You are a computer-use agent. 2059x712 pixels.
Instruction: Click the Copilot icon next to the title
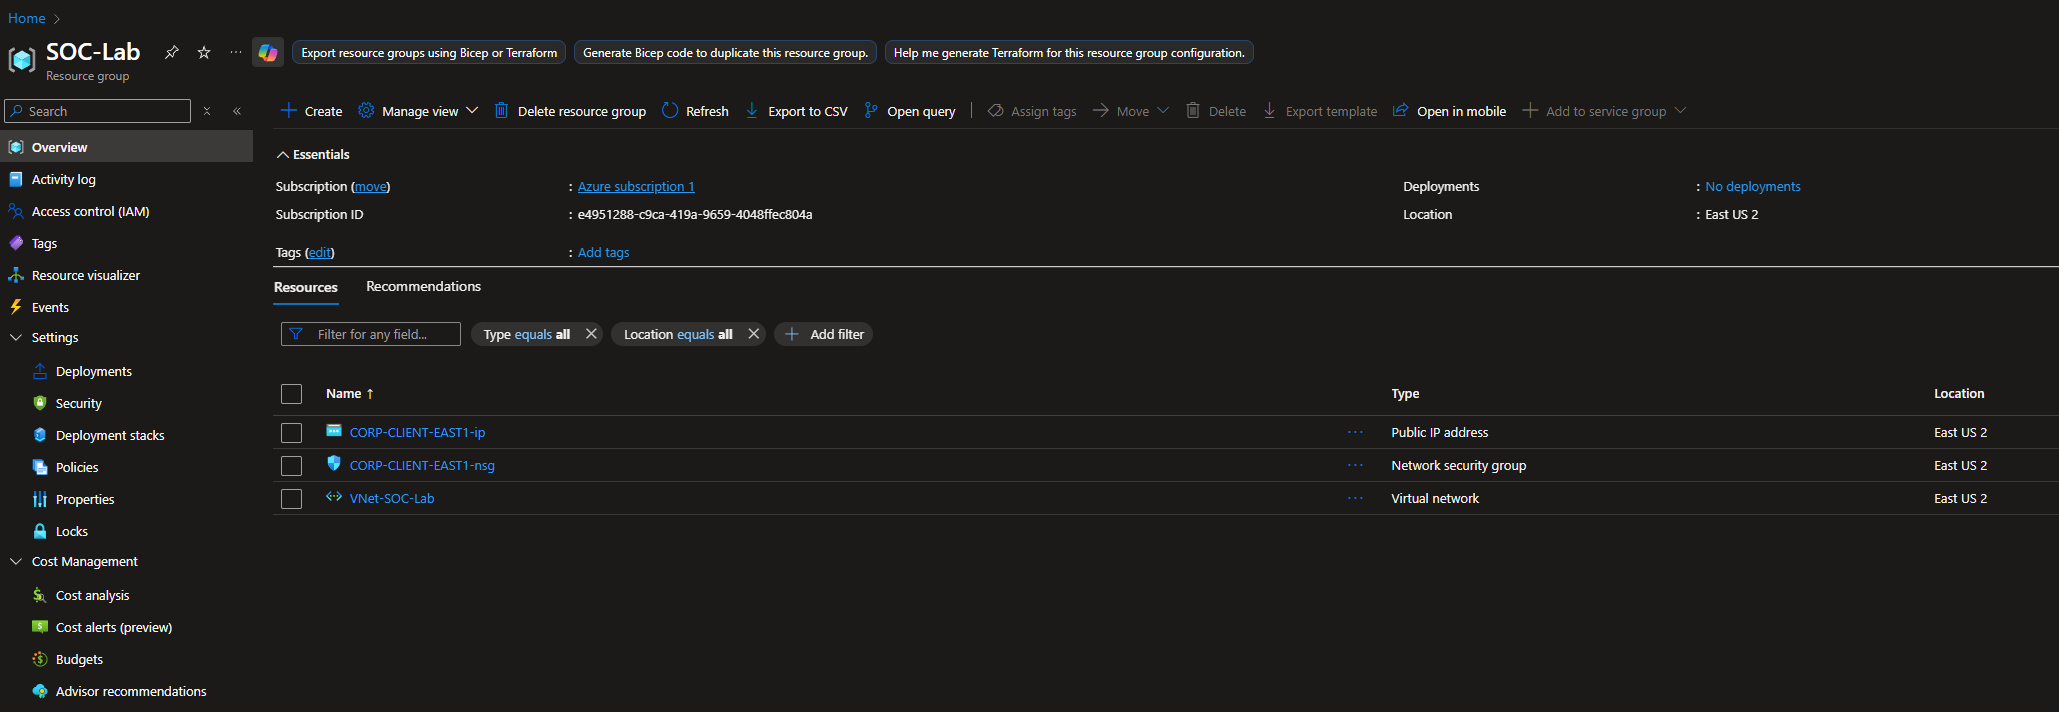click(x=268, y=53)
